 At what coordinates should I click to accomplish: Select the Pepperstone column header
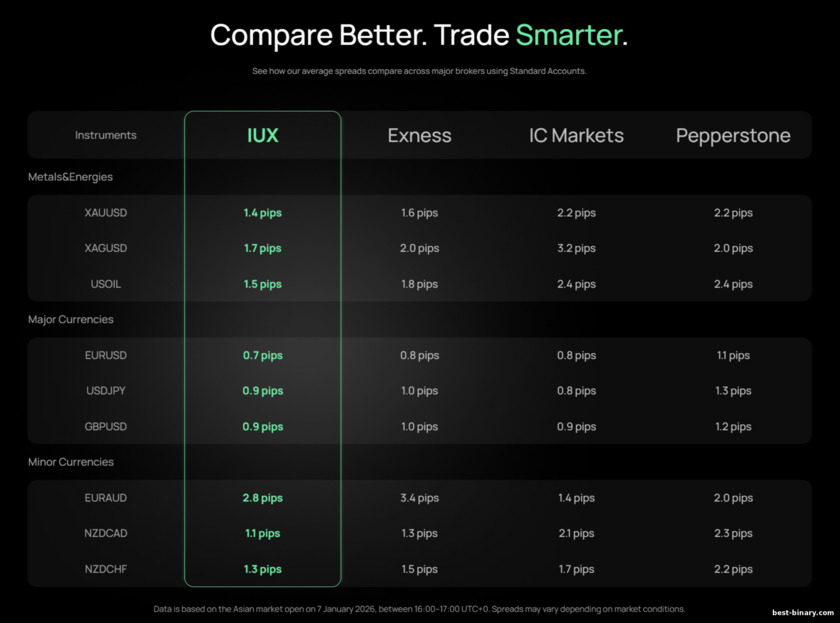[x=733, y=135]
